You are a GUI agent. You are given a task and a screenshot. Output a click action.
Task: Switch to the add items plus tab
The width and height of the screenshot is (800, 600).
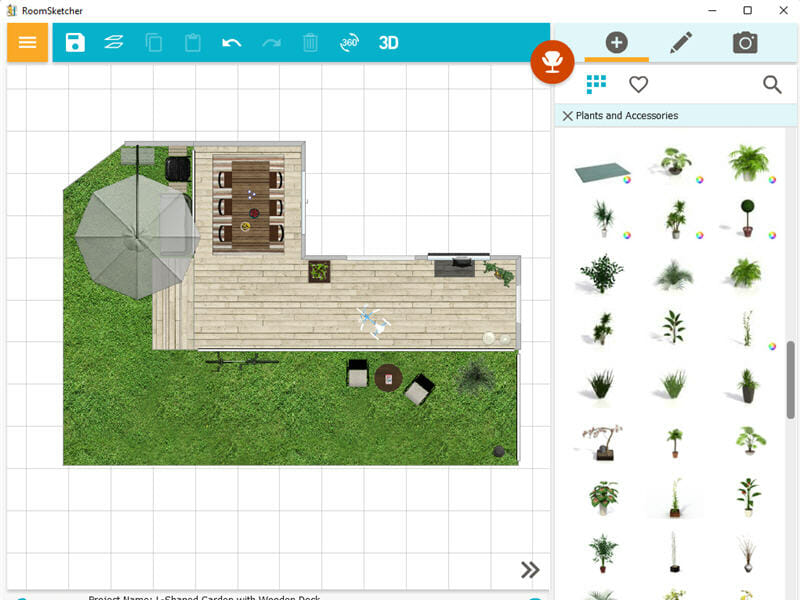pyautogui.click(x=617, y=43)
